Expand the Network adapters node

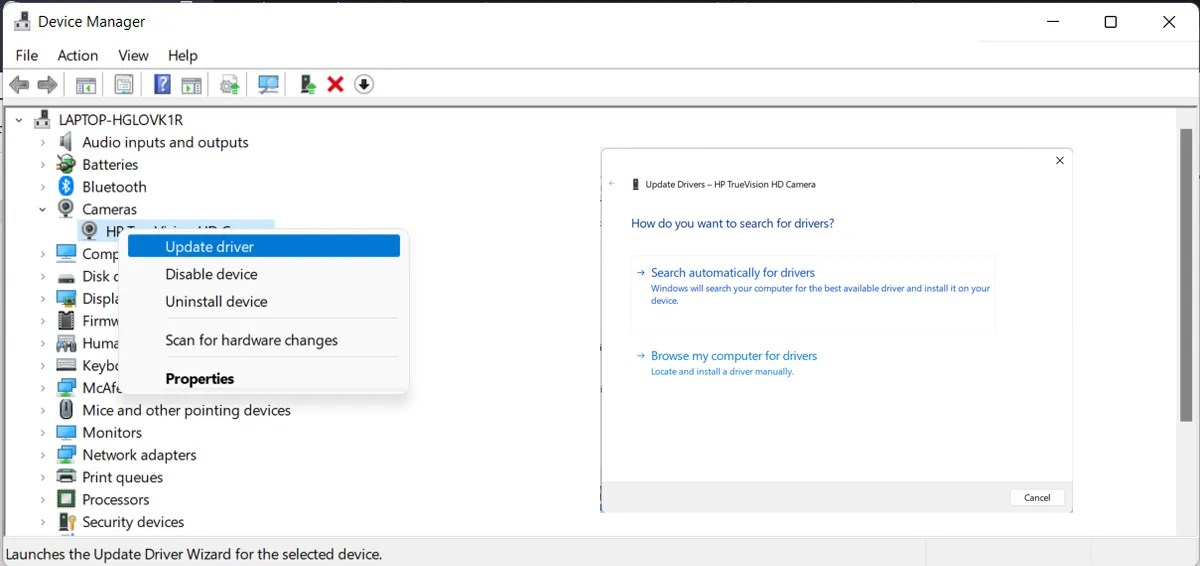tap(42, 455)
